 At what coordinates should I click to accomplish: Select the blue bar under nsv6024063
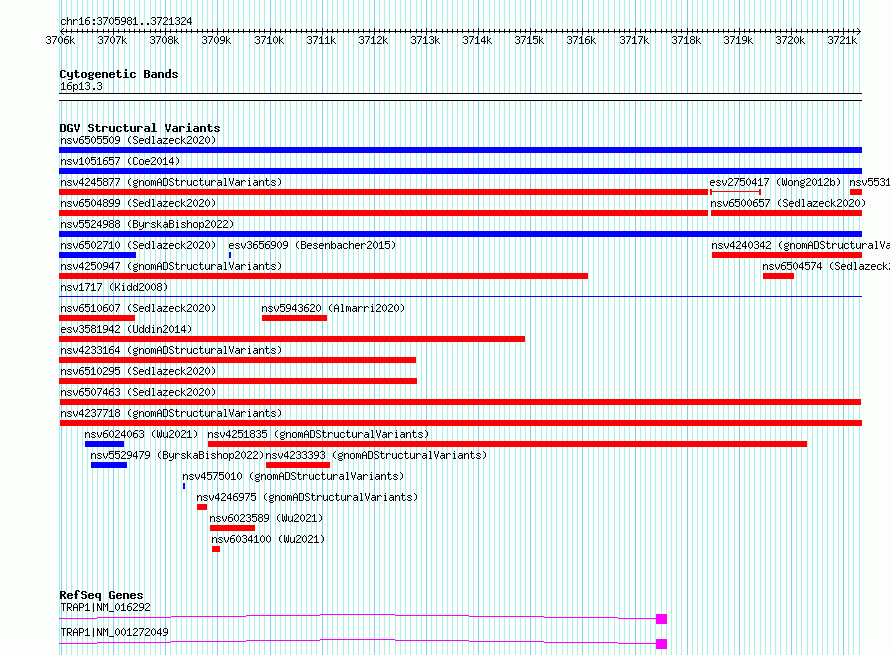(x=104, y=444)
